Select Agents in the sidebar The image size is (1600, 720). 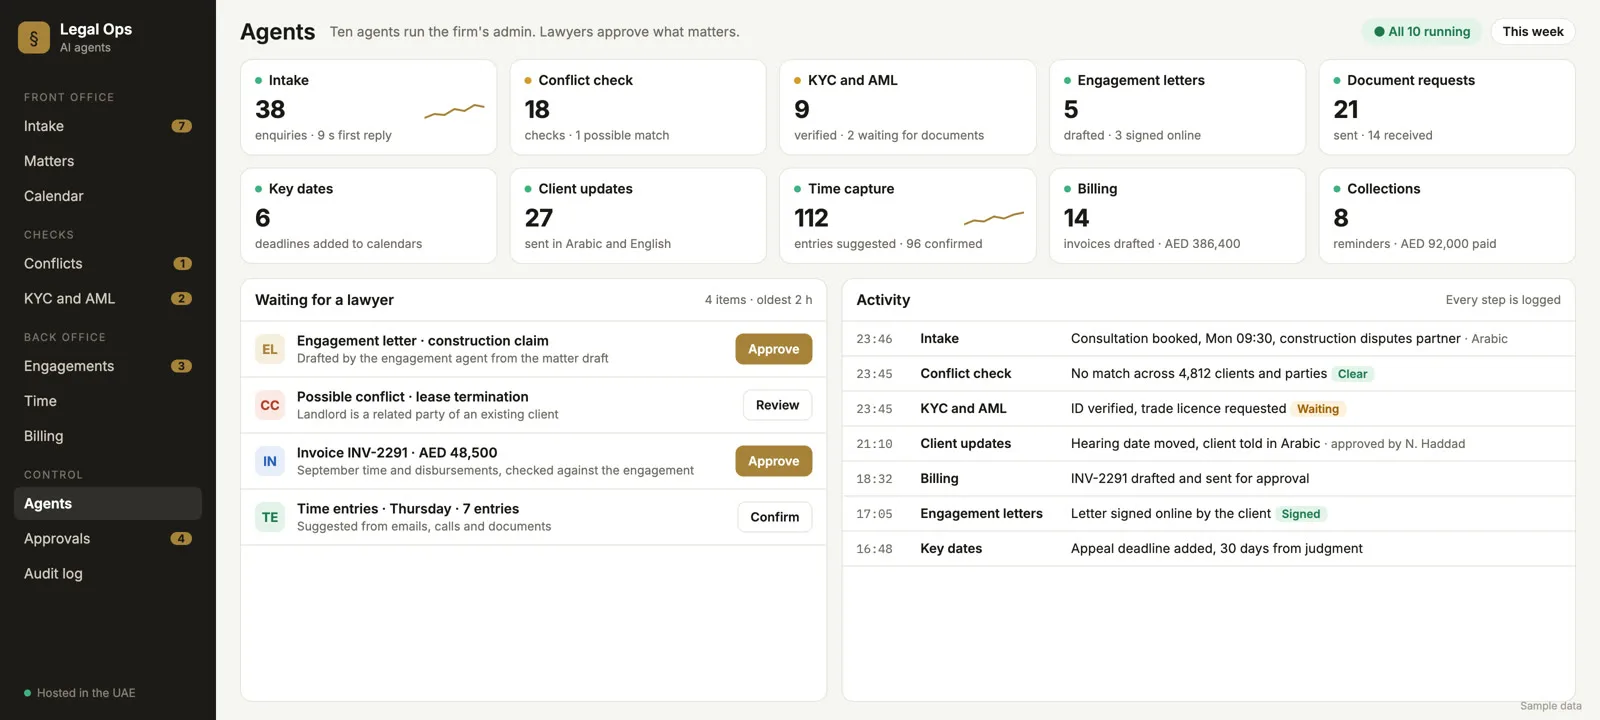(108, 504)
